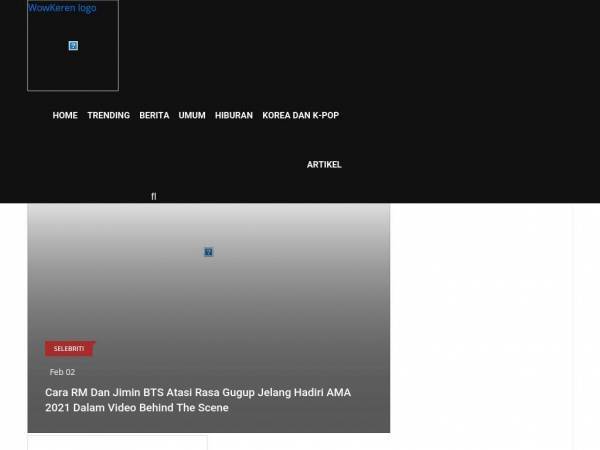Click the black strip right of ARTIKEL
Screen dimensions: 600x450
tap(471, 165)
